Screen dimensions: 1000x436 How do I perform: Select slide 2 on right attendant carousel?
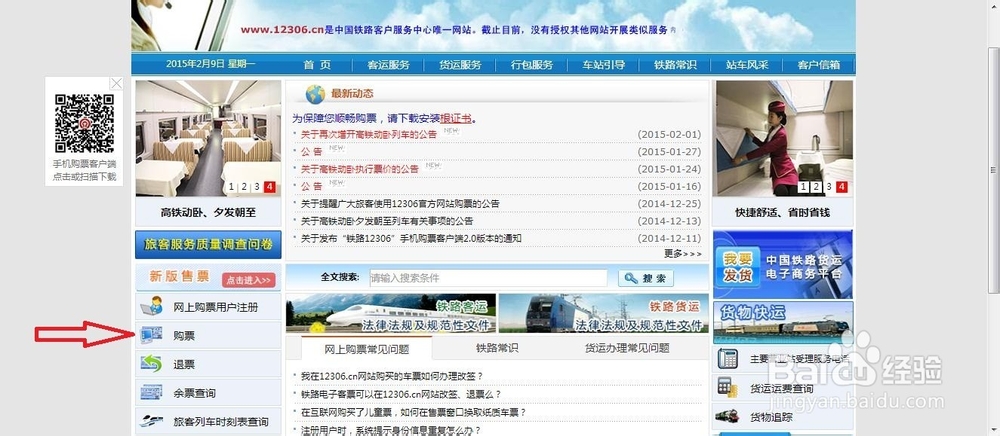(816, 187)
